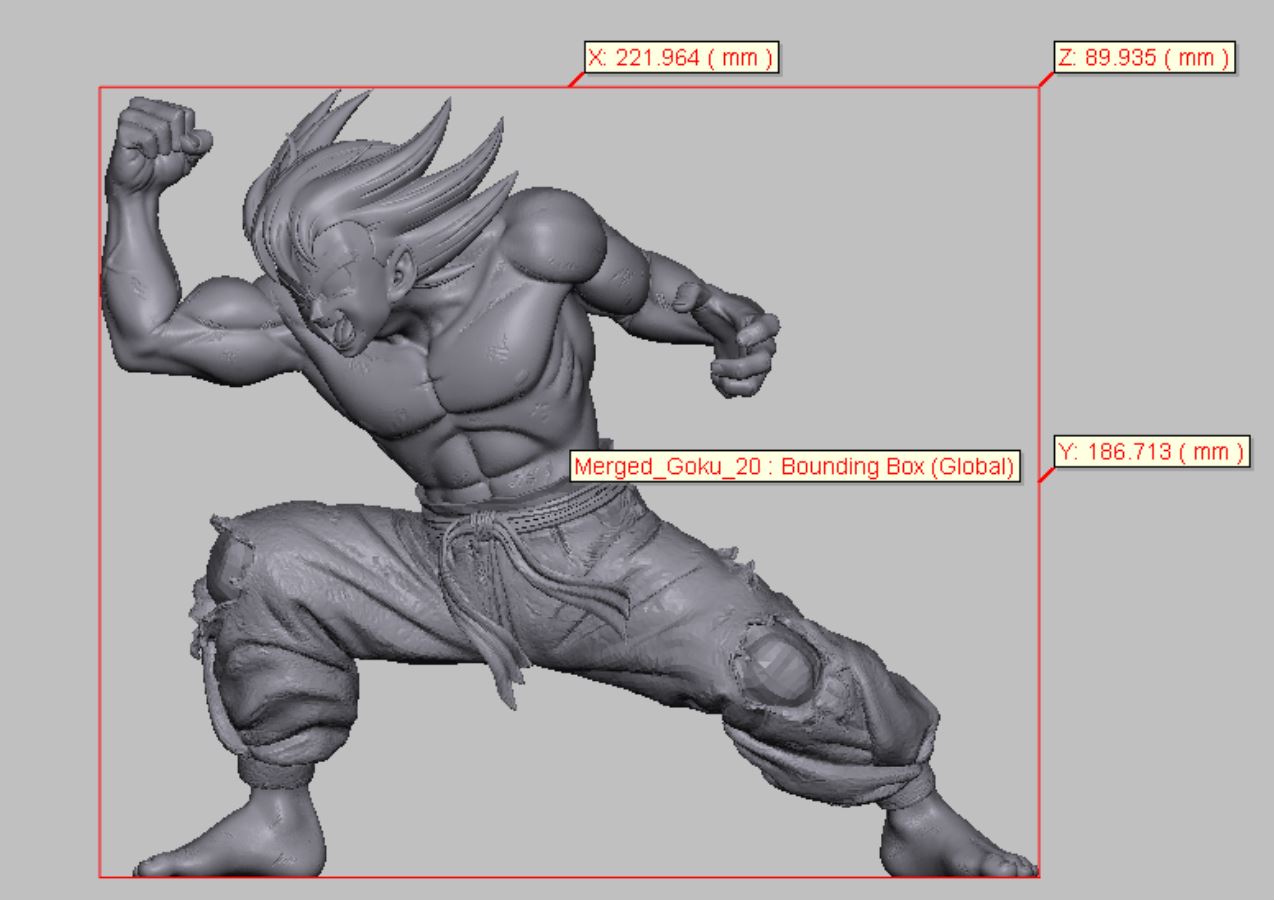Click the left edge of the red bounding box
Screen dimensions: 1274x900
(99, 500)
